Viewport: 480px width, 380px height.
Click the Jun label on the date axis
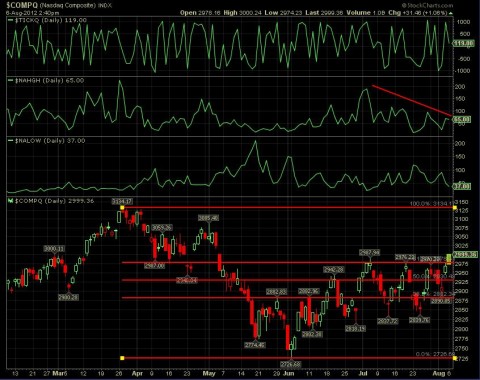click(289, 374)
